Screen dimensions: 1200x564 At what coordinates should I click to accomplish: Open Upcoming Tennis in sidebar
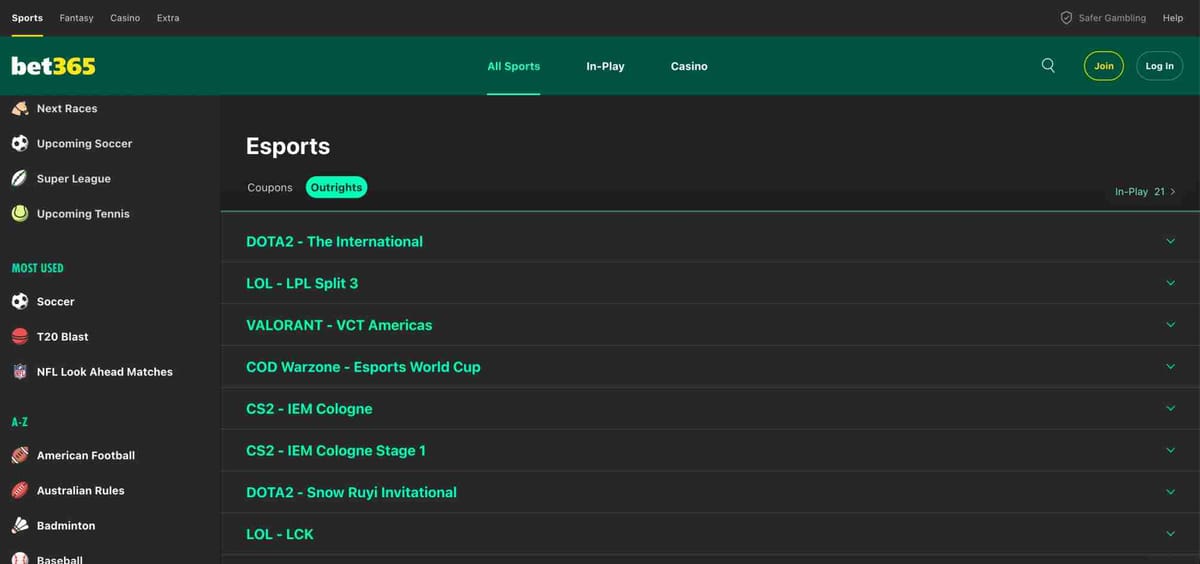pos(83,213)
